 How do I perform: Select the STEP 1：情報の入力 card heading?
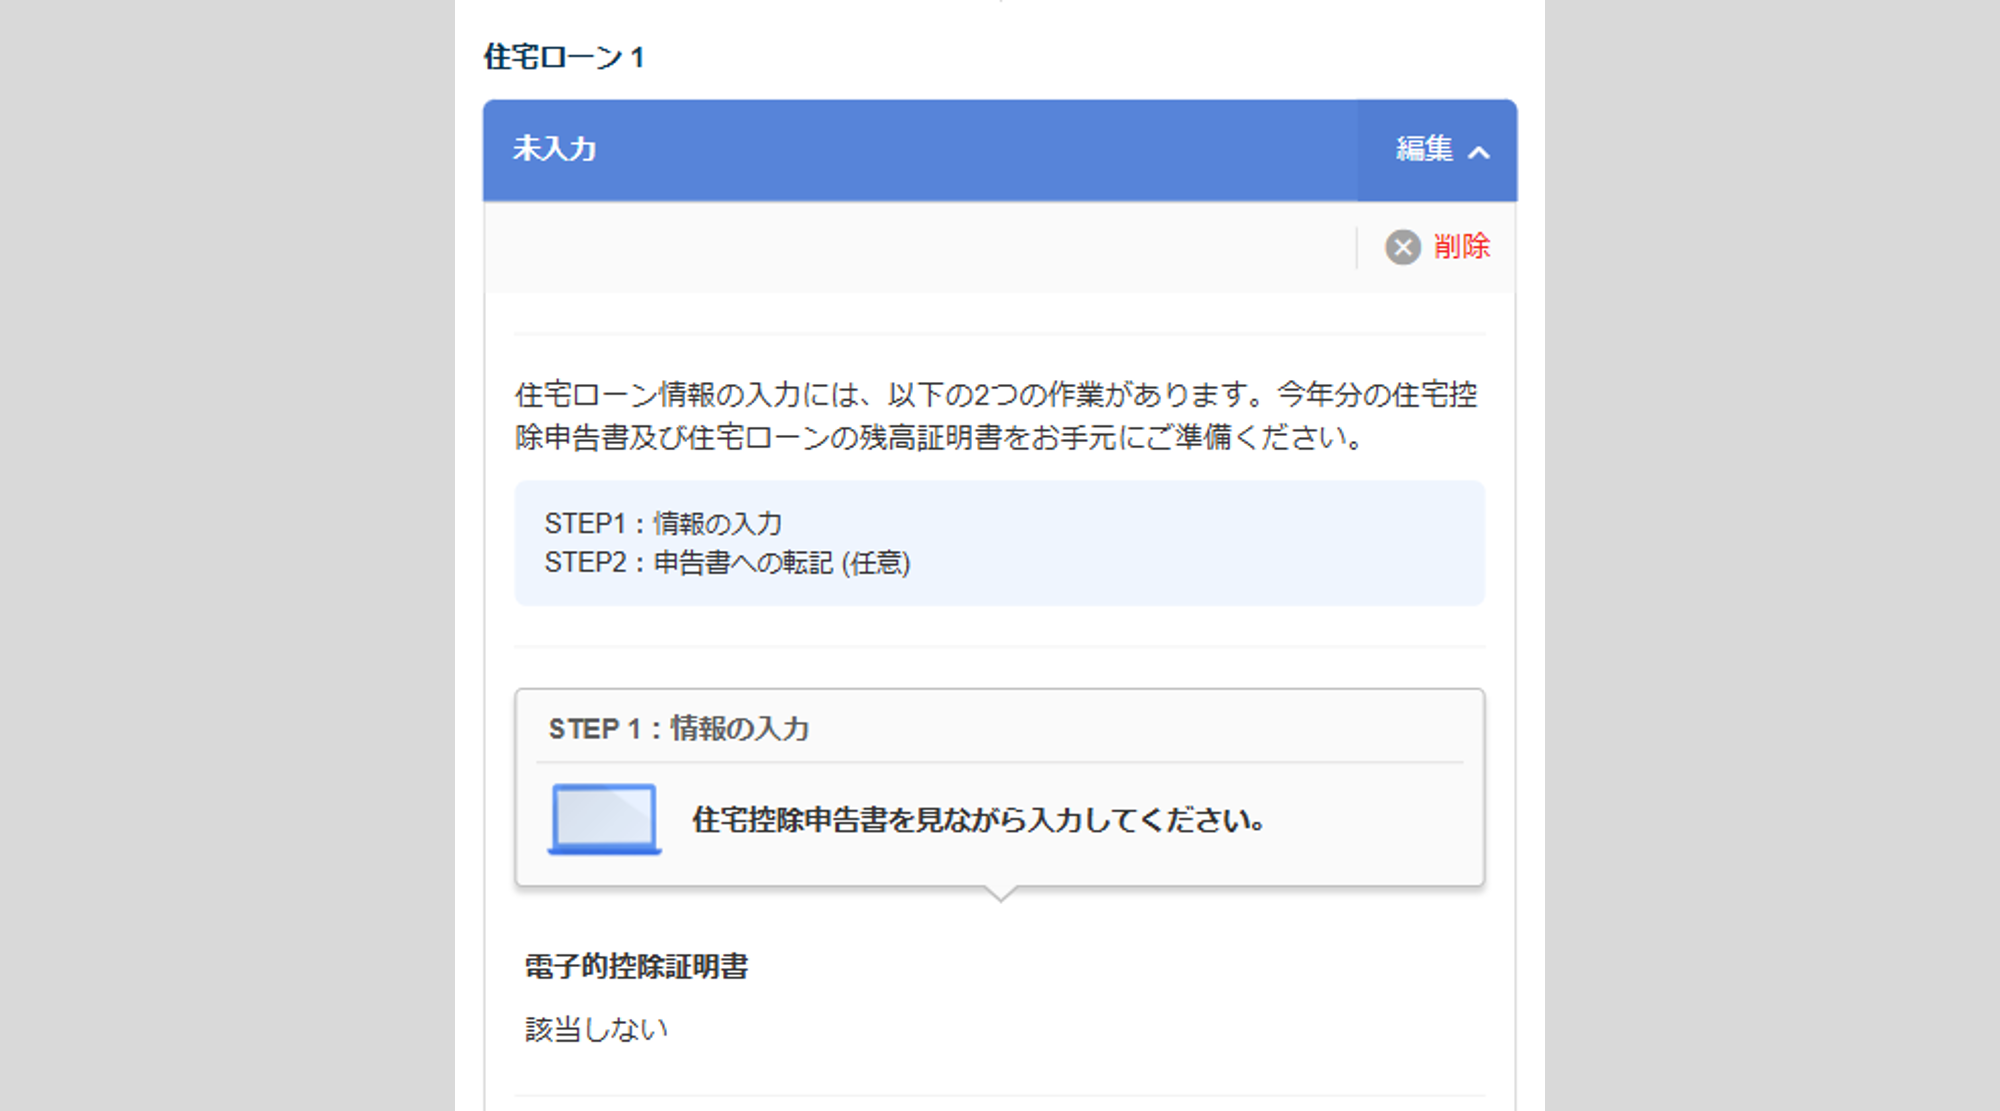point(678,728)
